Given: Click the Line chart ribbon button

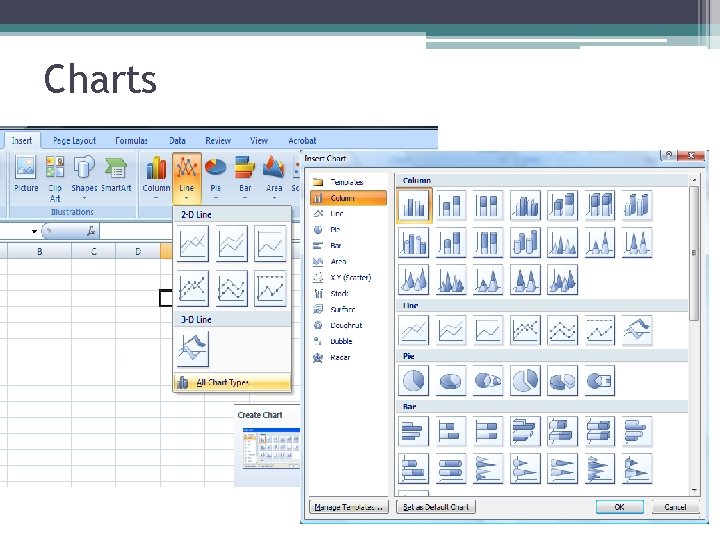Looking at the screenshot, I should pyautogui.click(x=187, y=178).
